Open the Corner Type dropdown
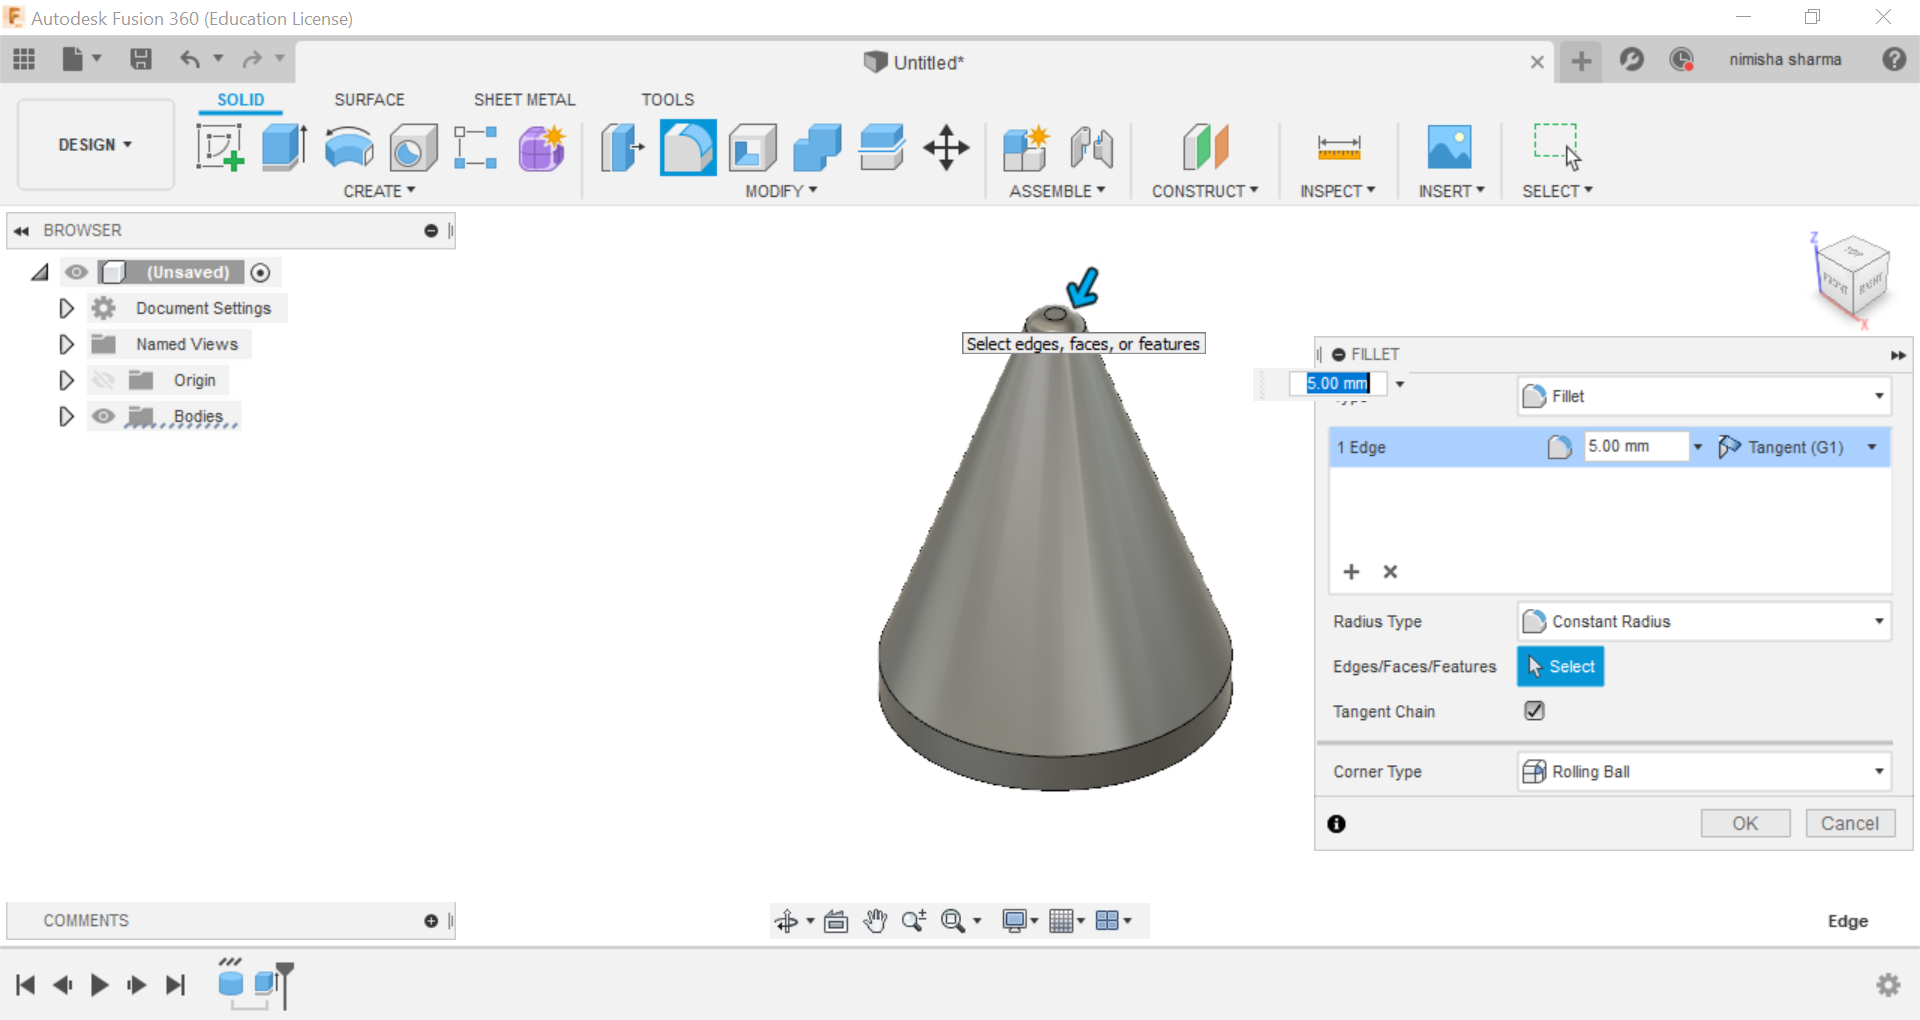This screenshot has height=1020, width=1920. click(x=1703, y=771)
